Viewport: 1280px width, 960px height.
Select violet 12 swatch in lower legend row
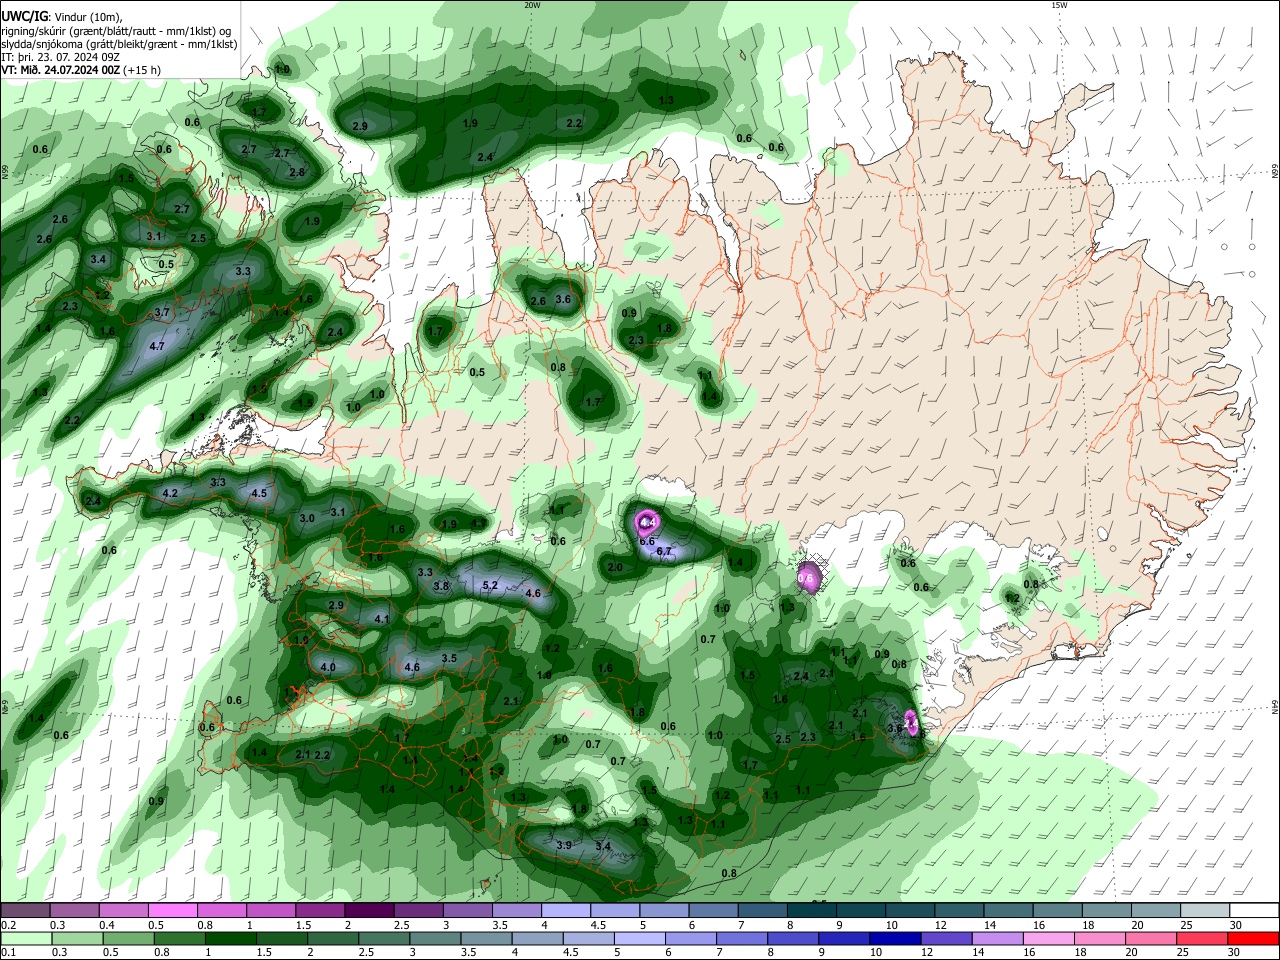click(946, 939)
